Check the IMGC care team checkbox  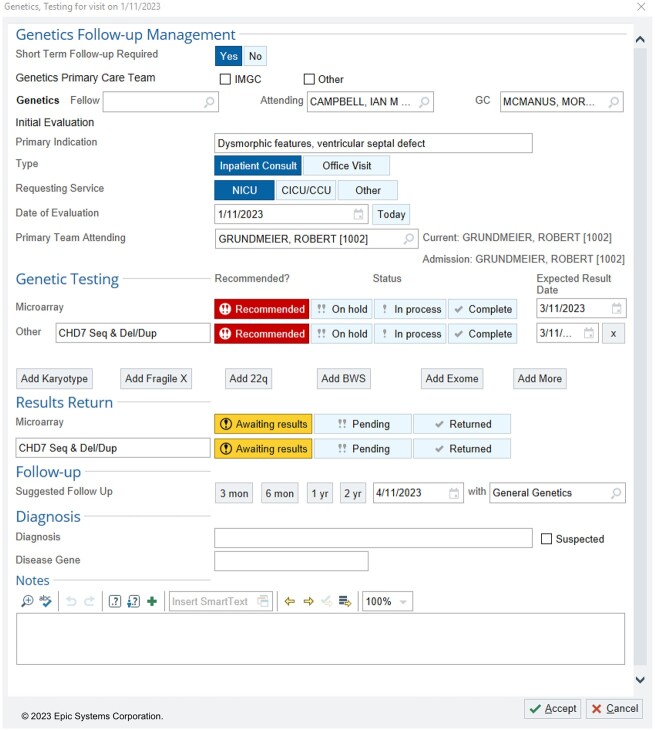point(226,79)
